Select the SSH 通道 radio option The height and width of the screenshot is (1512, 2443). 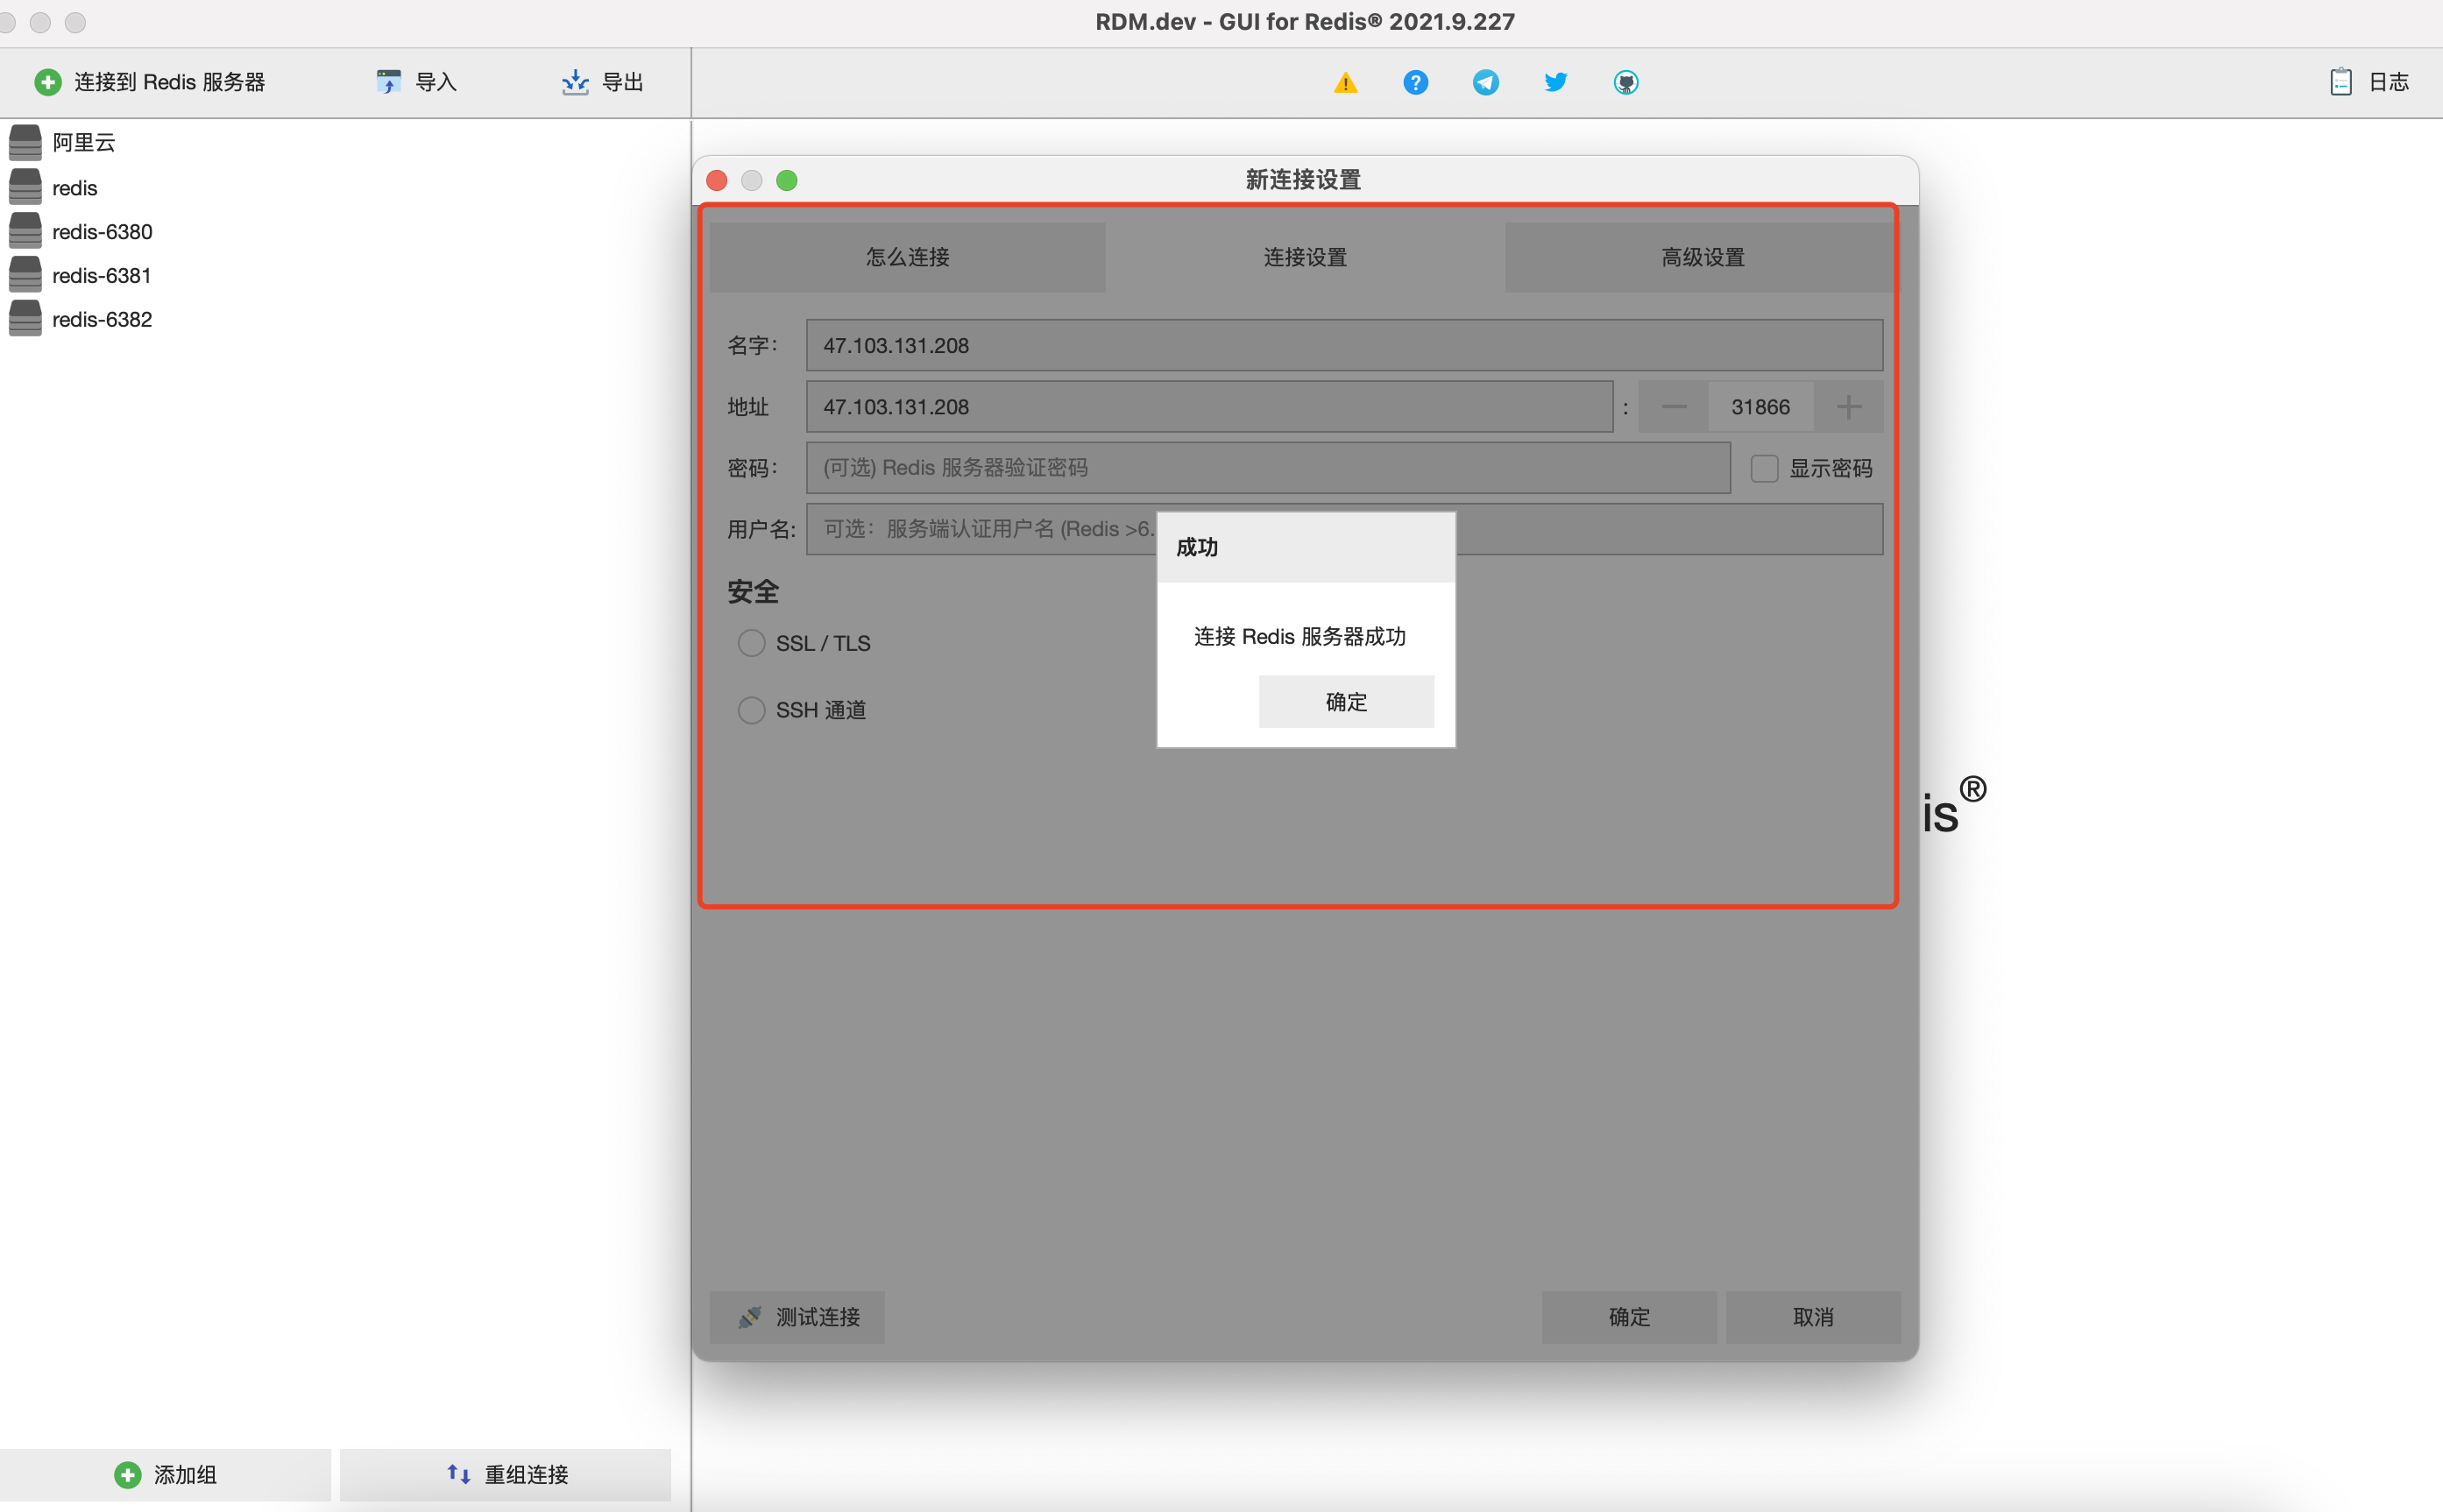751,710
